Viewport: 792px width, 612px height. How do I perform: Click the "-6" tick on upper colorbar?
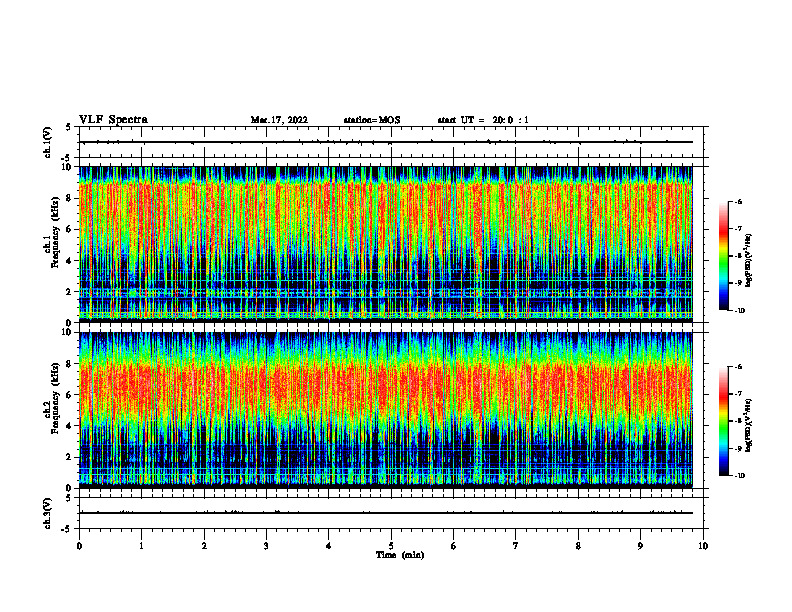[x=738, y=201]
